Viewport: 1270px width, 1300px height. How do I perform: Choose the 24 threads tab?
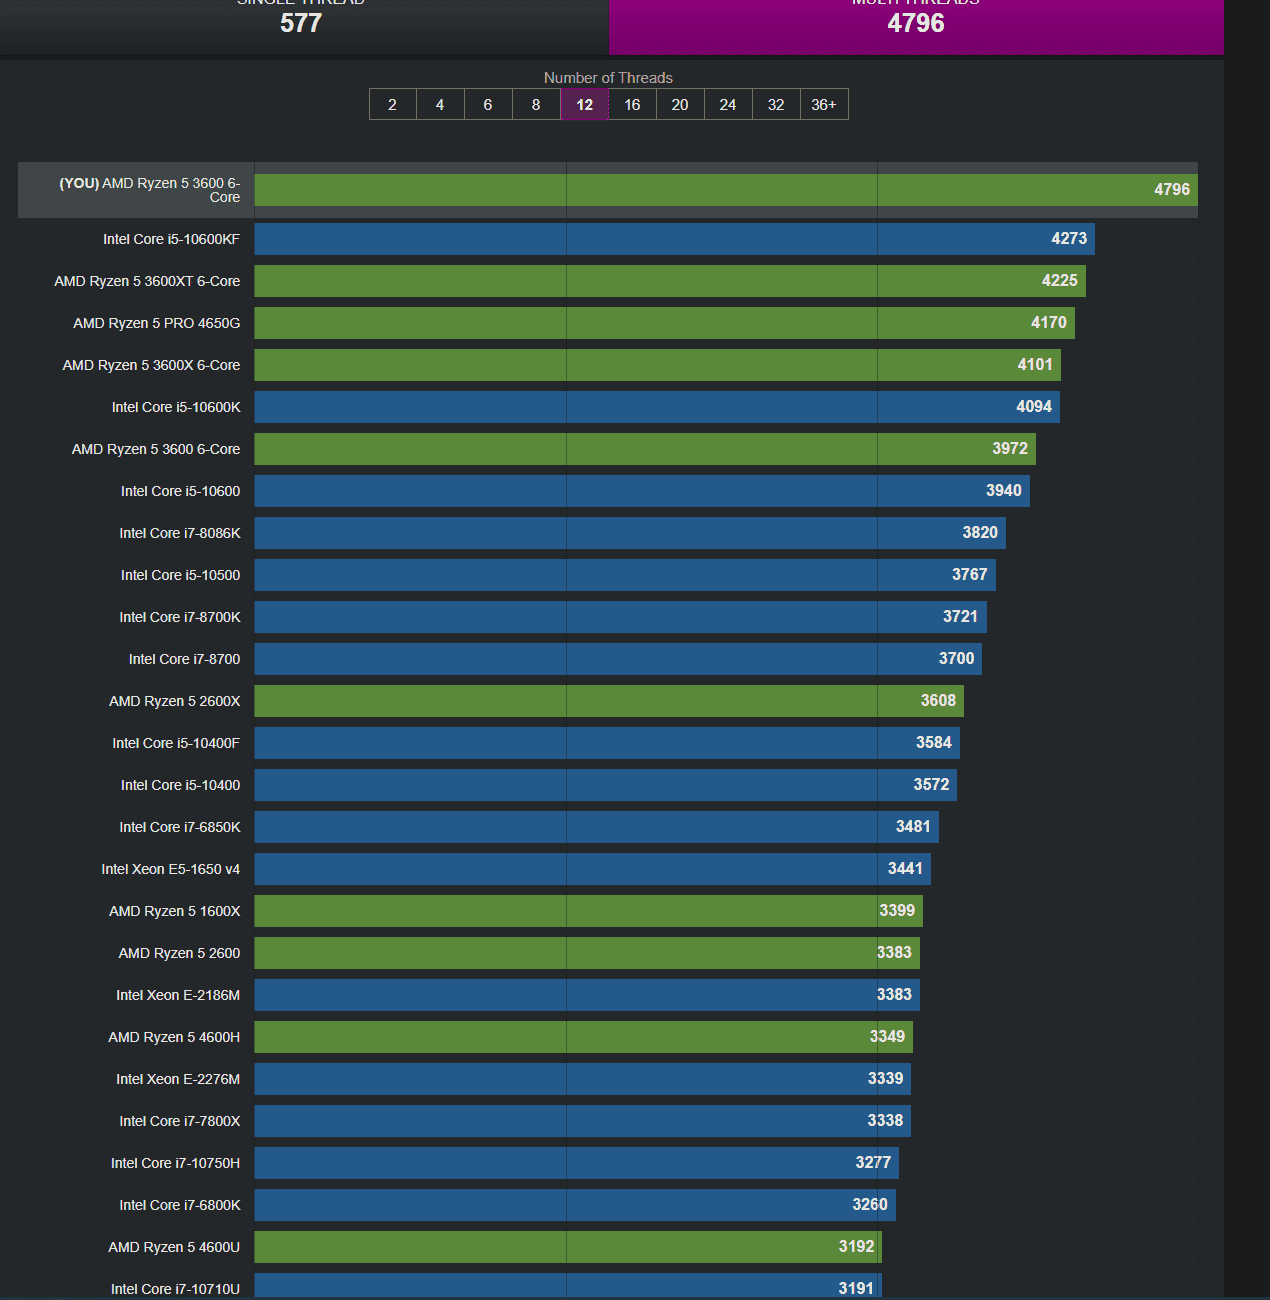pyautogui.click(x=728, y=104)
